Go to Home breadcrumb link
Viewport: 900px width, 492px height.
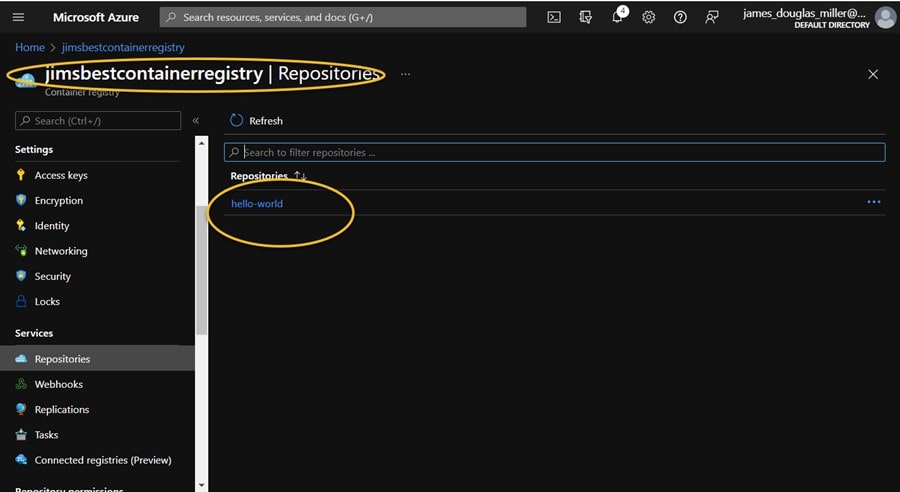(x=30, y=47)
